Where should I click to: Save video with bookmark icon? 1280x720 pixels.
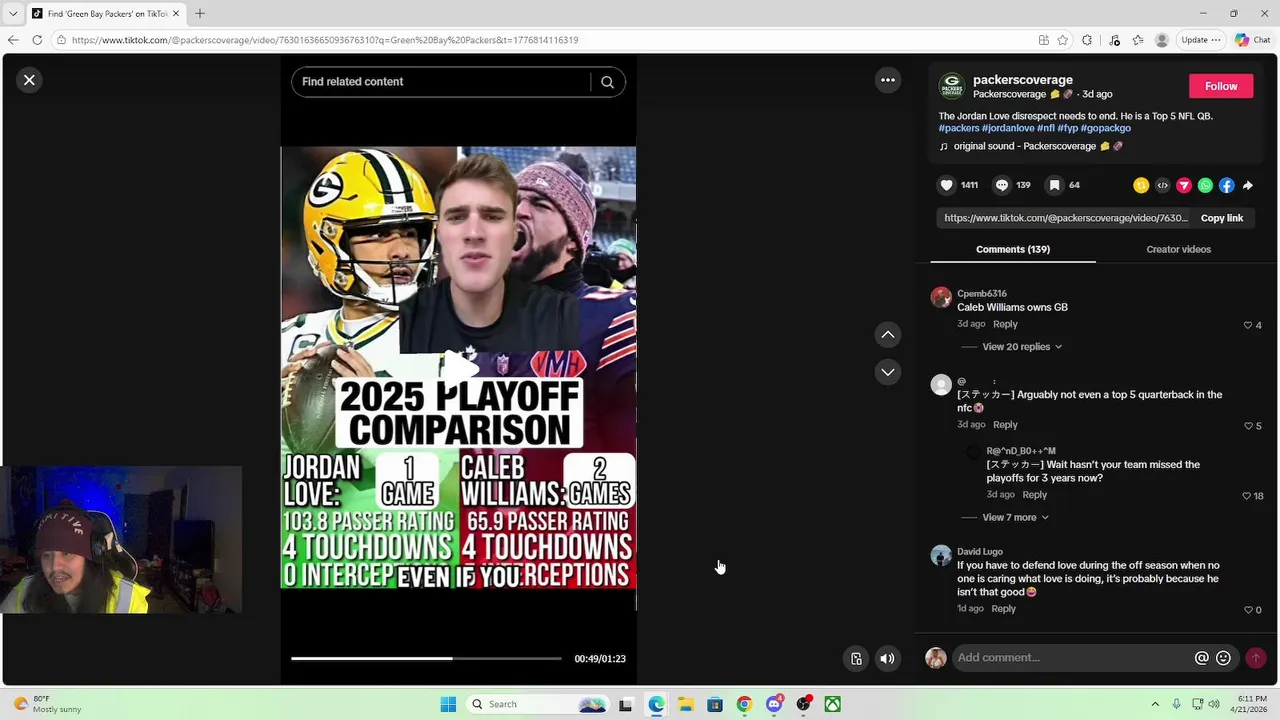(1054, 185)
